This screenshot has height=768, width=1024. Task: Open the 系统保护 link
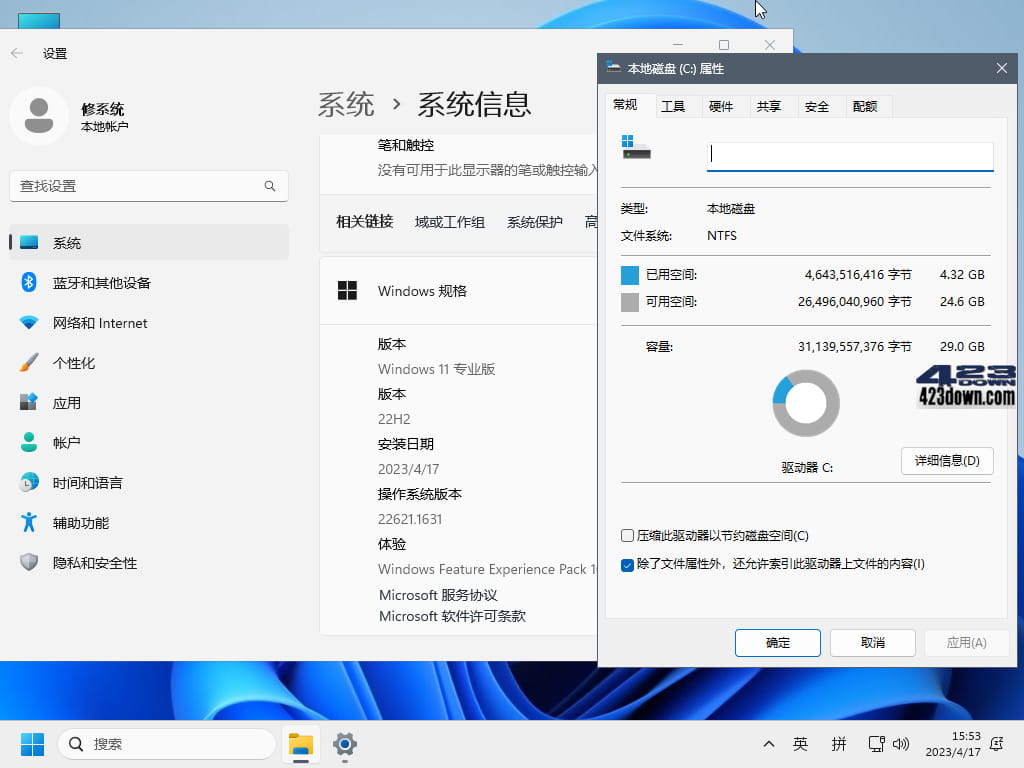coord(536,222)
